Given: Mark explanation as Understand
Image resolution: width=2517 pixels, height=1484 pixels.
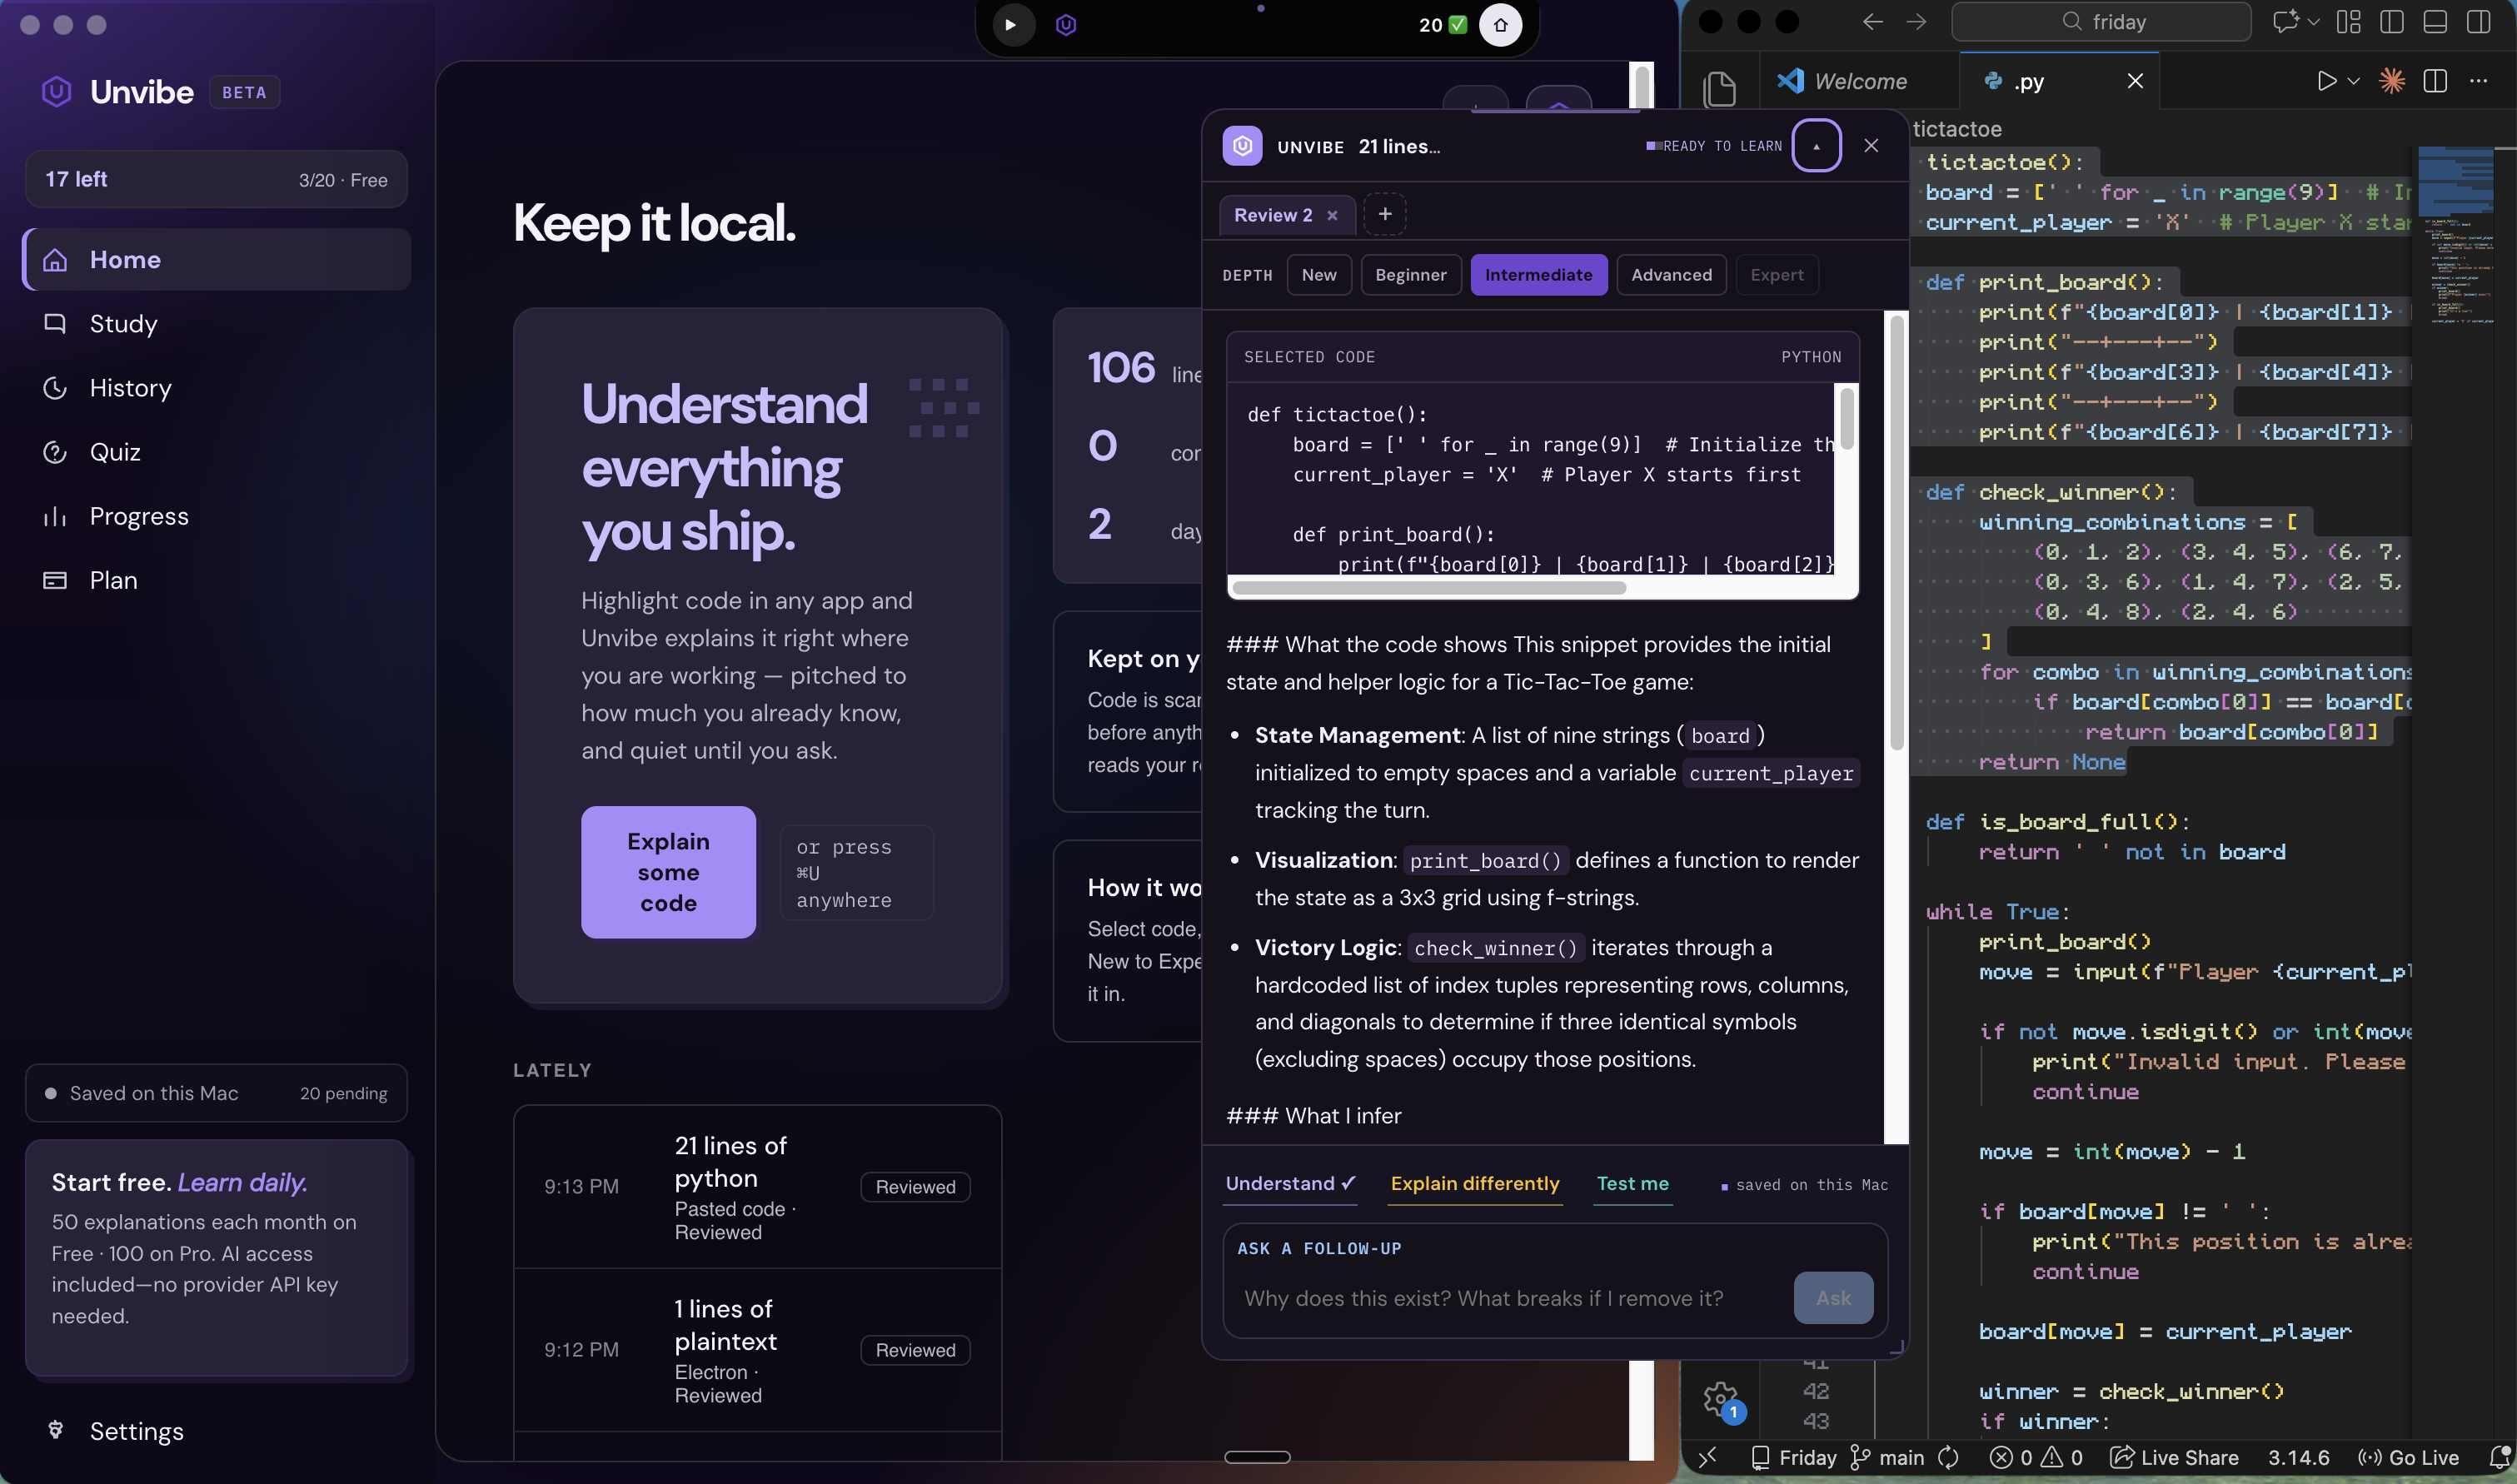Looking at the screenshot, I should (x=1290, y=1184).
